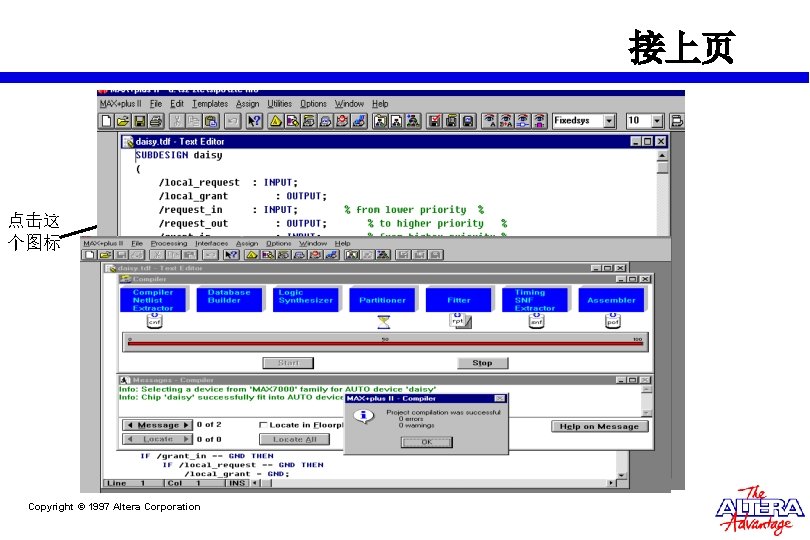The height and width of the screenshot is (540, 810).
Task: Click the Fitter module box
Action: tap(459, 300)
